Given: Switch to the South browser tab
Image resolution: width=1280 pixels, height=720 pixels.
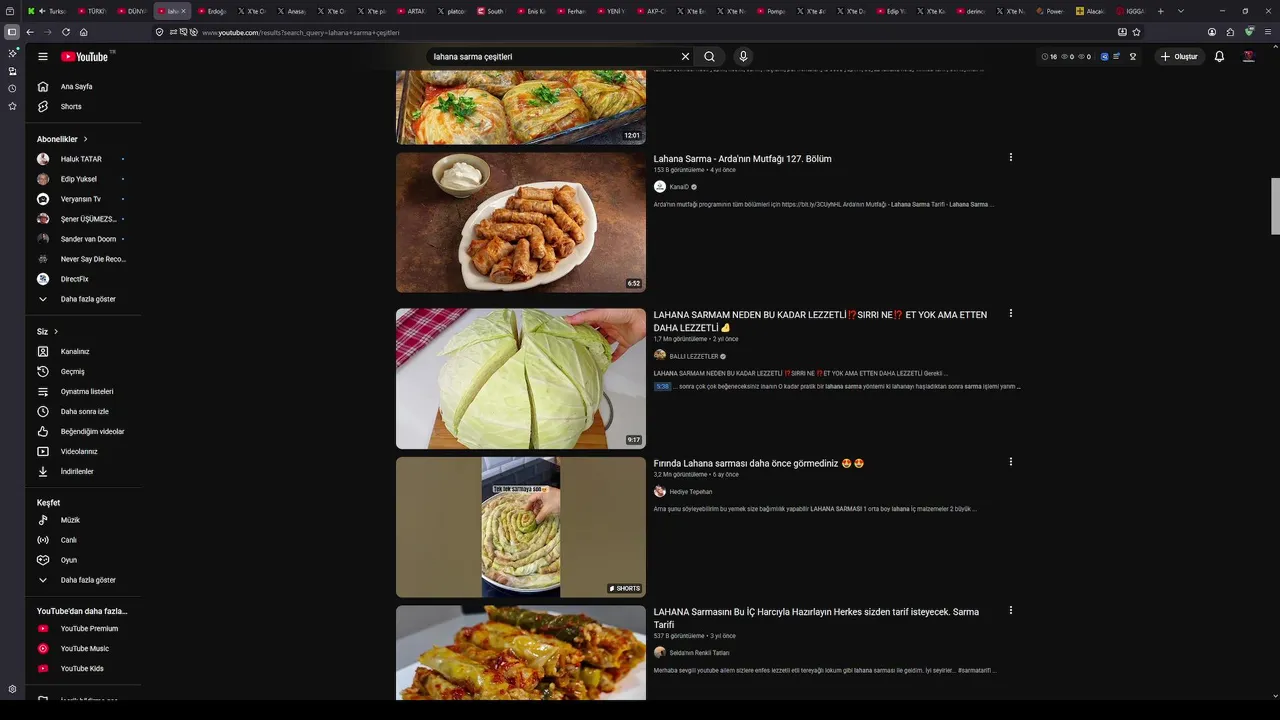Looking at the screenshot, I should click(x=492, y=11).
